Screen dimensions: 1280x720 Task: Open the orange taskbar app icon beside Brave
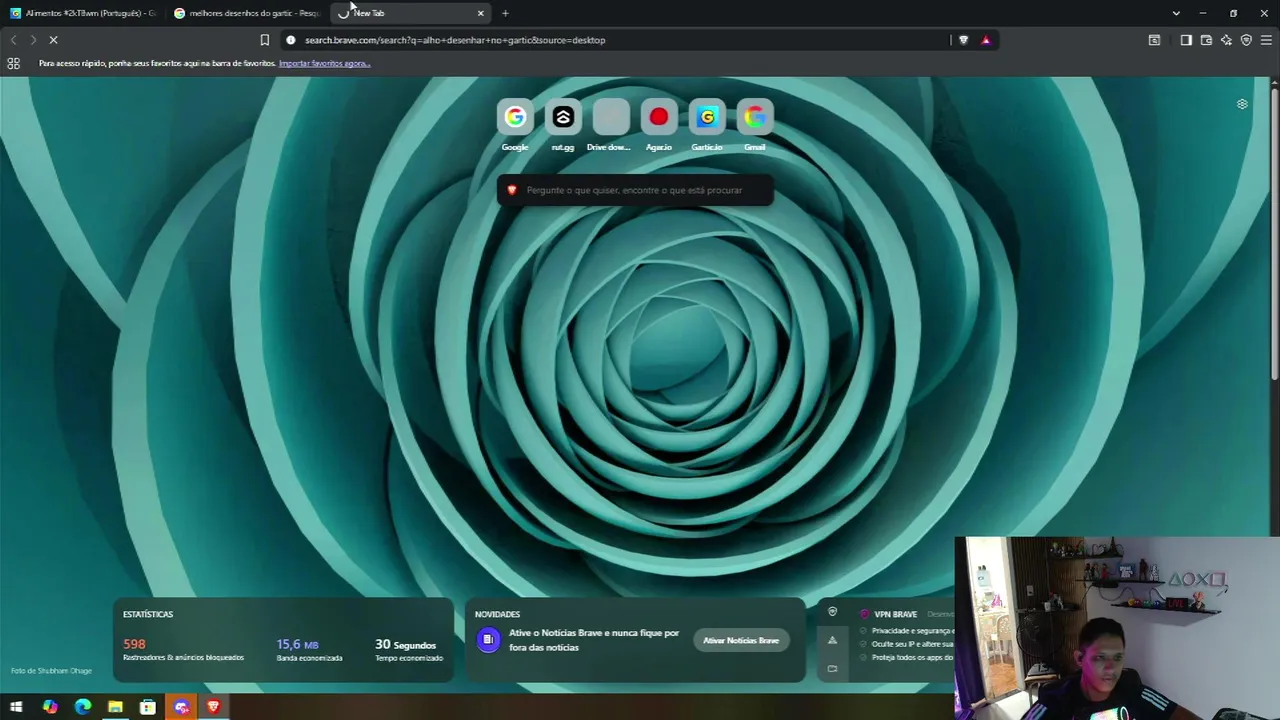click(181, 707)
